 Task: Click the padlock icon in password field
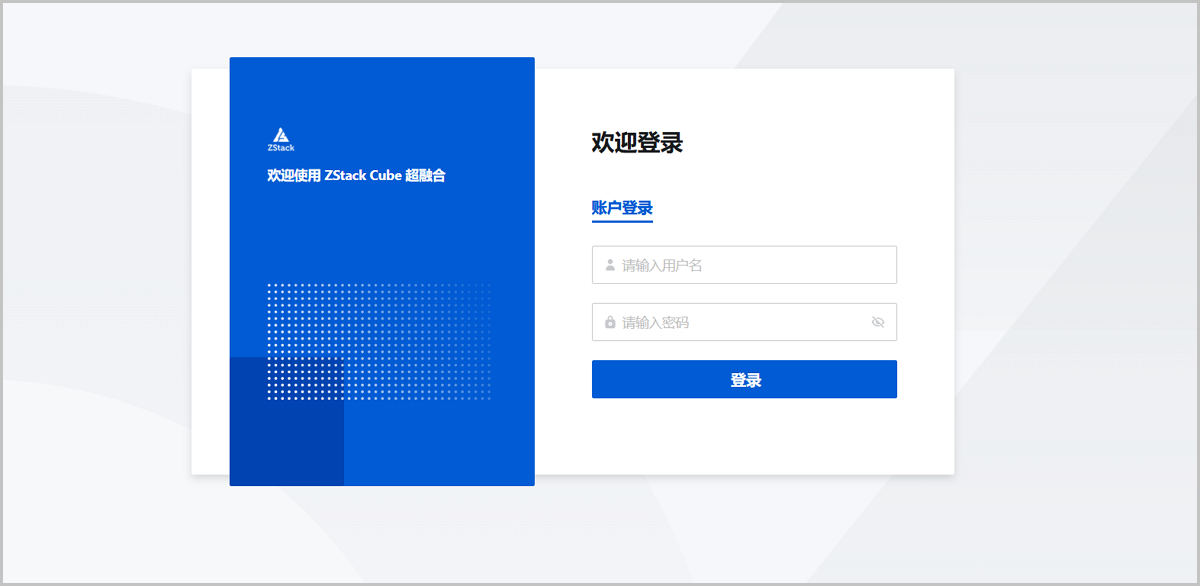tap(609, 322)
